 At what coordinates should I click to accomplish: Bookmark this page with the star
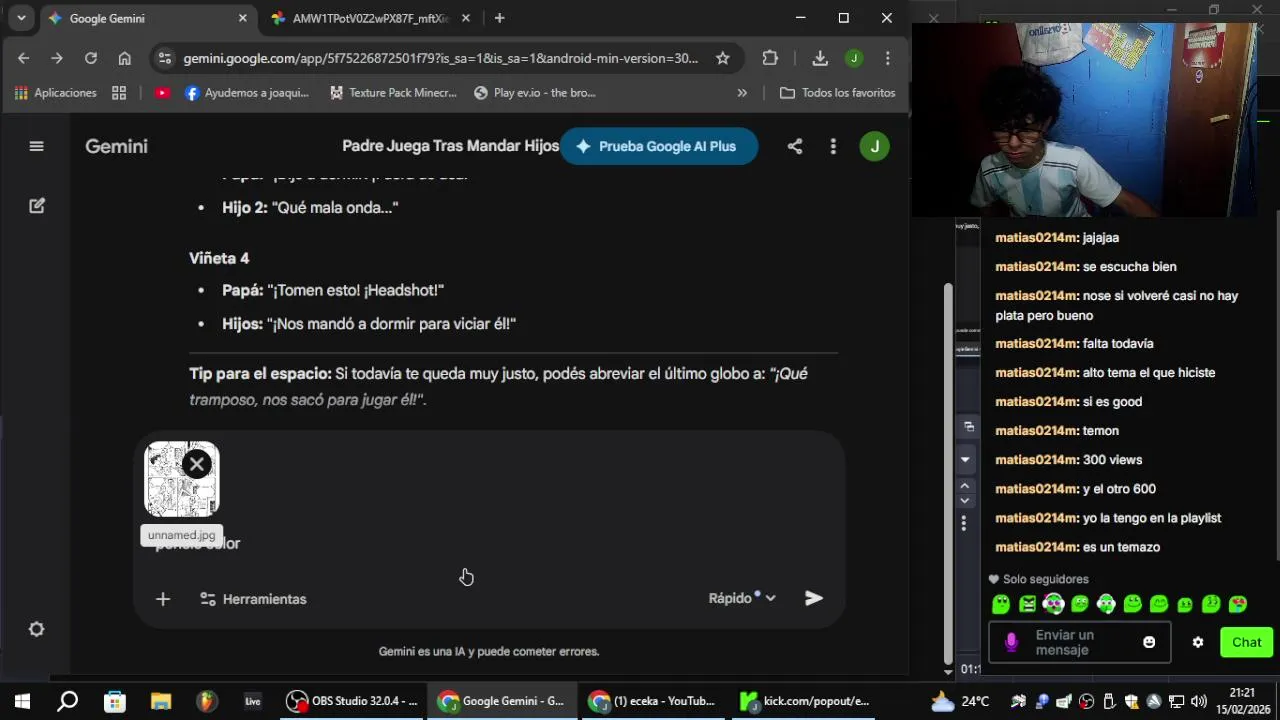click(x=722, y=58)
